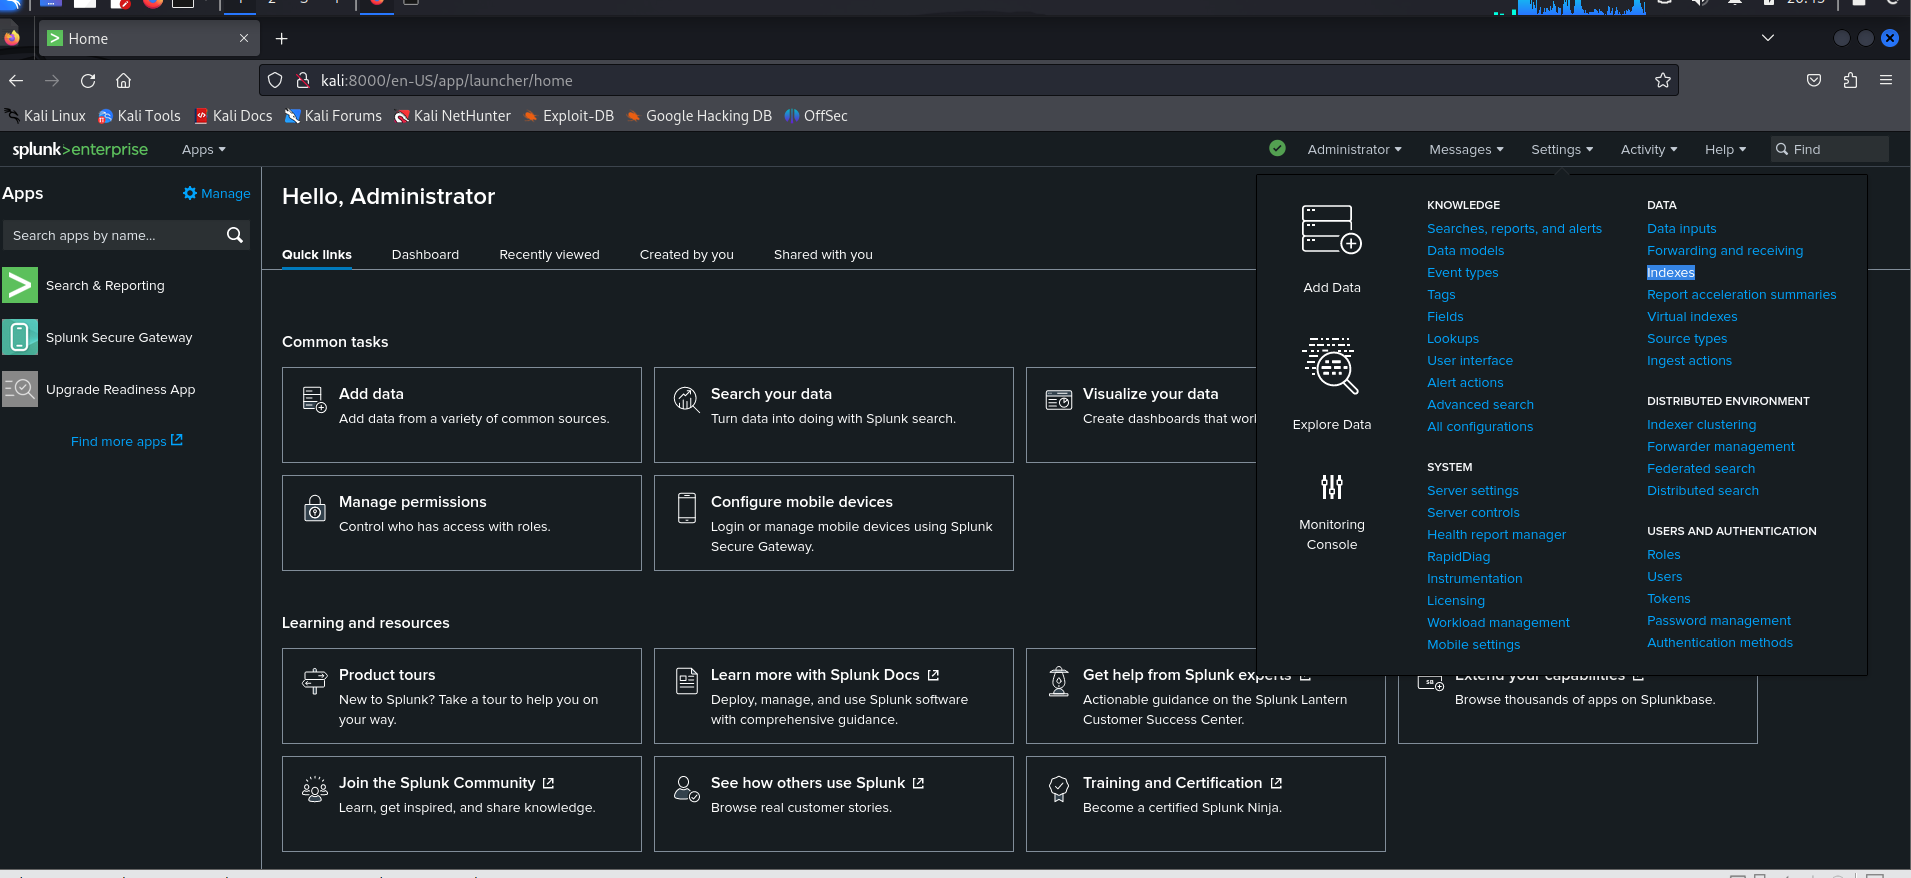This screenshot has width=1911, height=878.
Task: Open the Roles link
Action: tap(1663, 554)
